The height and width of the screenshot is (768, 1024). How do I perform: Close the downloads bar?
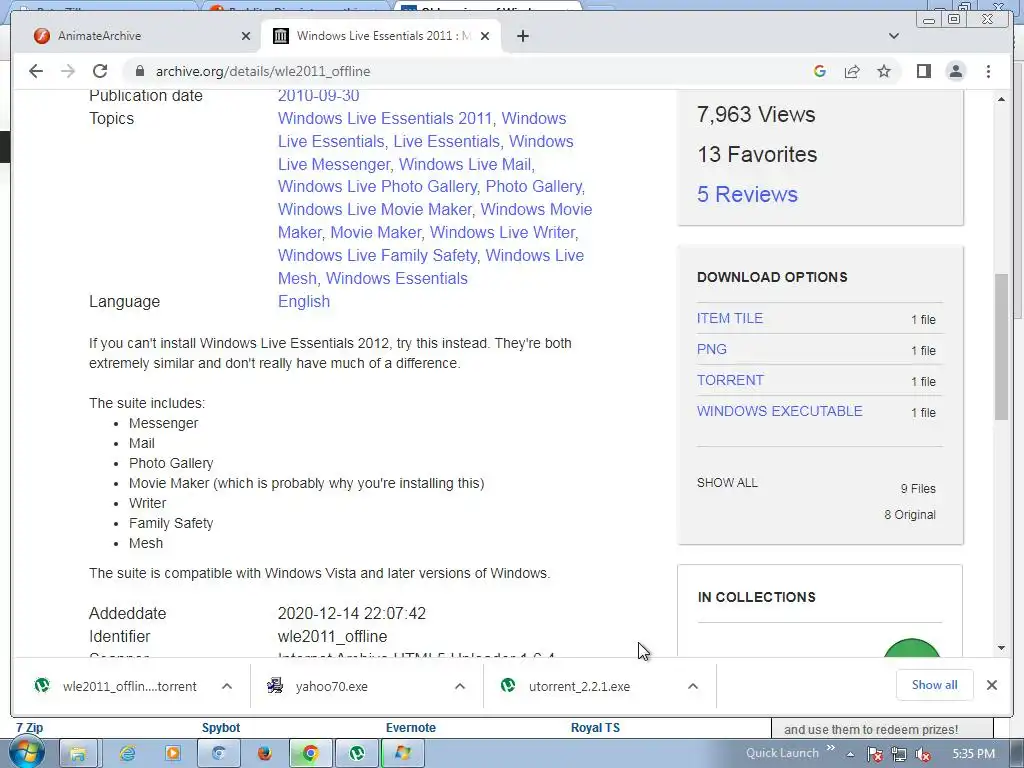click(x=991, y=685)
